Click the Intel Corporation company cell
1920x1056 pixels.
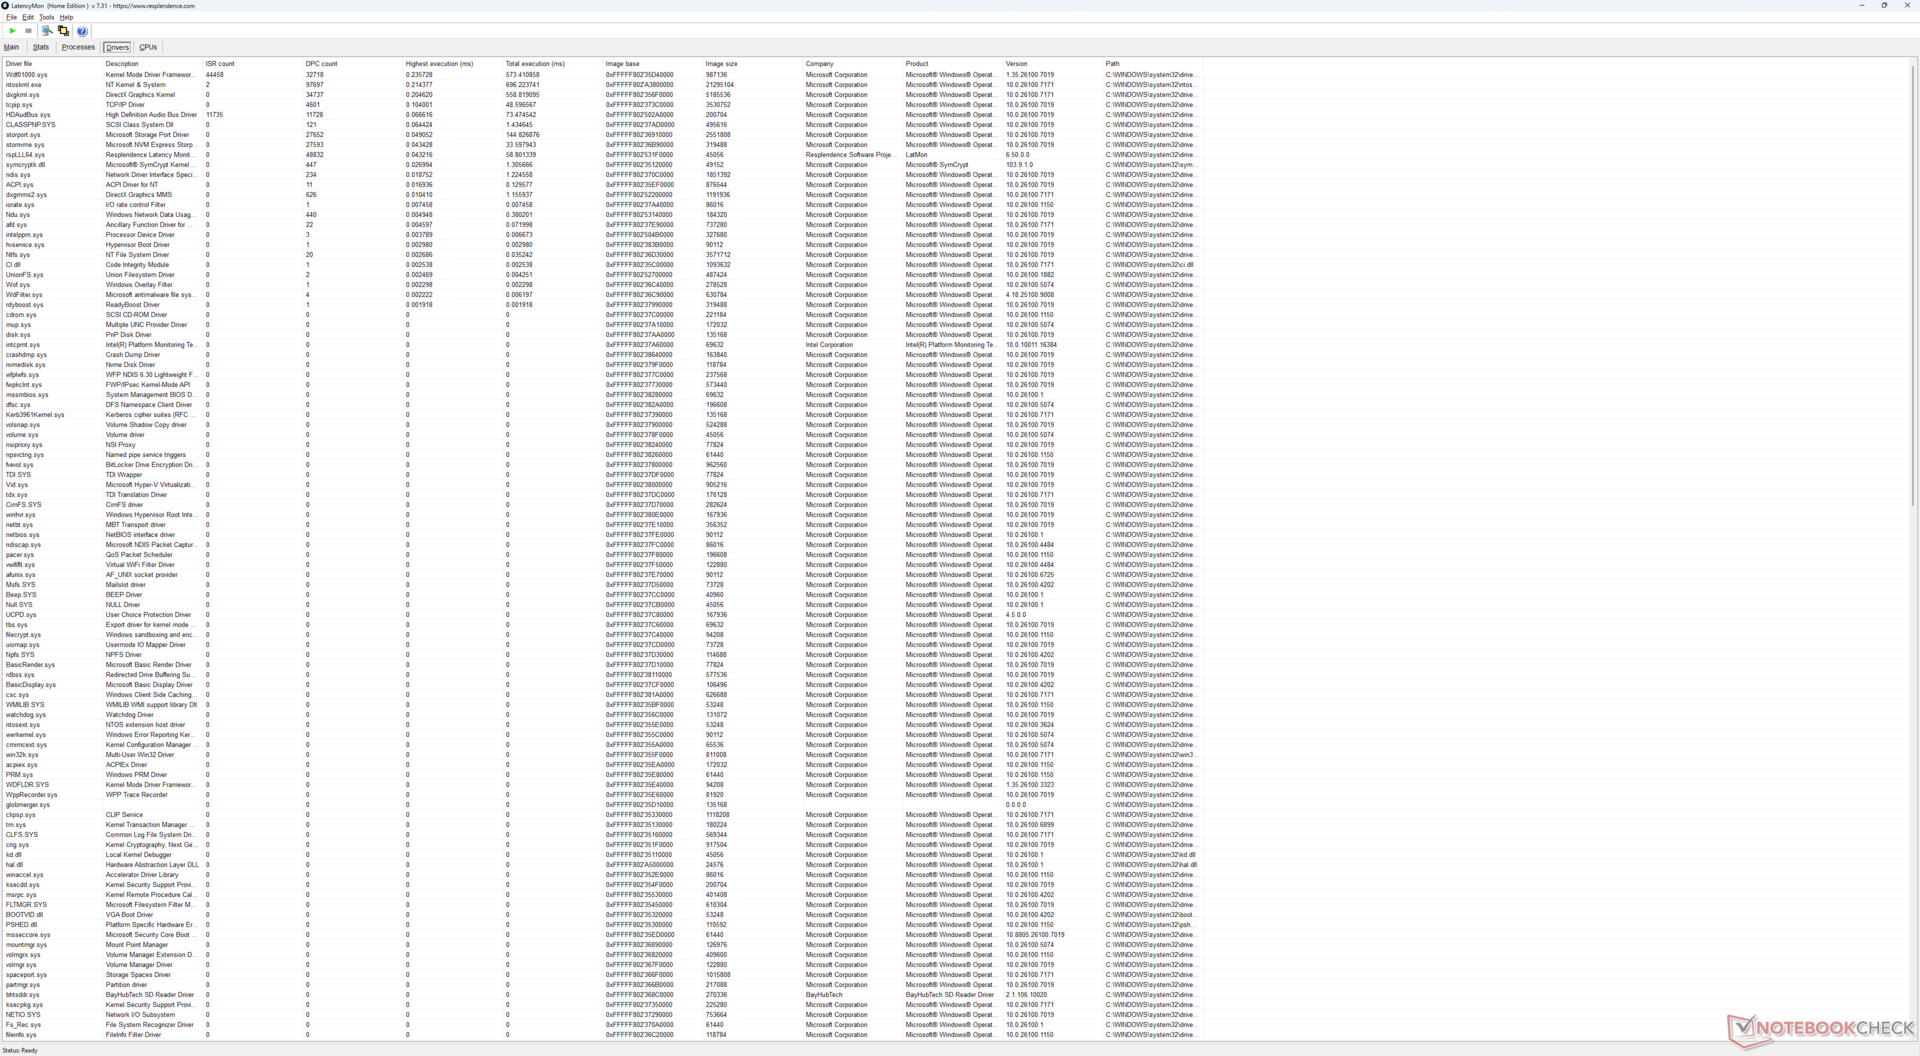[852, 345]
